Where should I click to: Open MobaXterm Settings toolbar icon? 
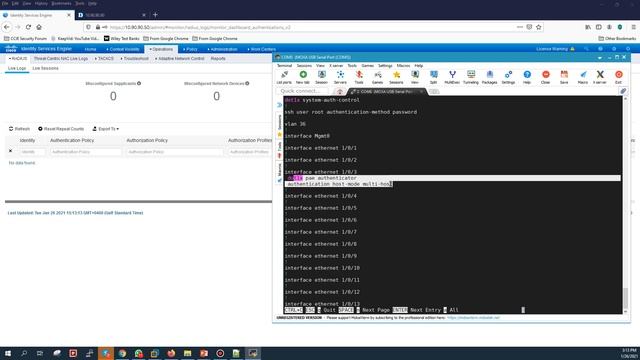[508, 77]
